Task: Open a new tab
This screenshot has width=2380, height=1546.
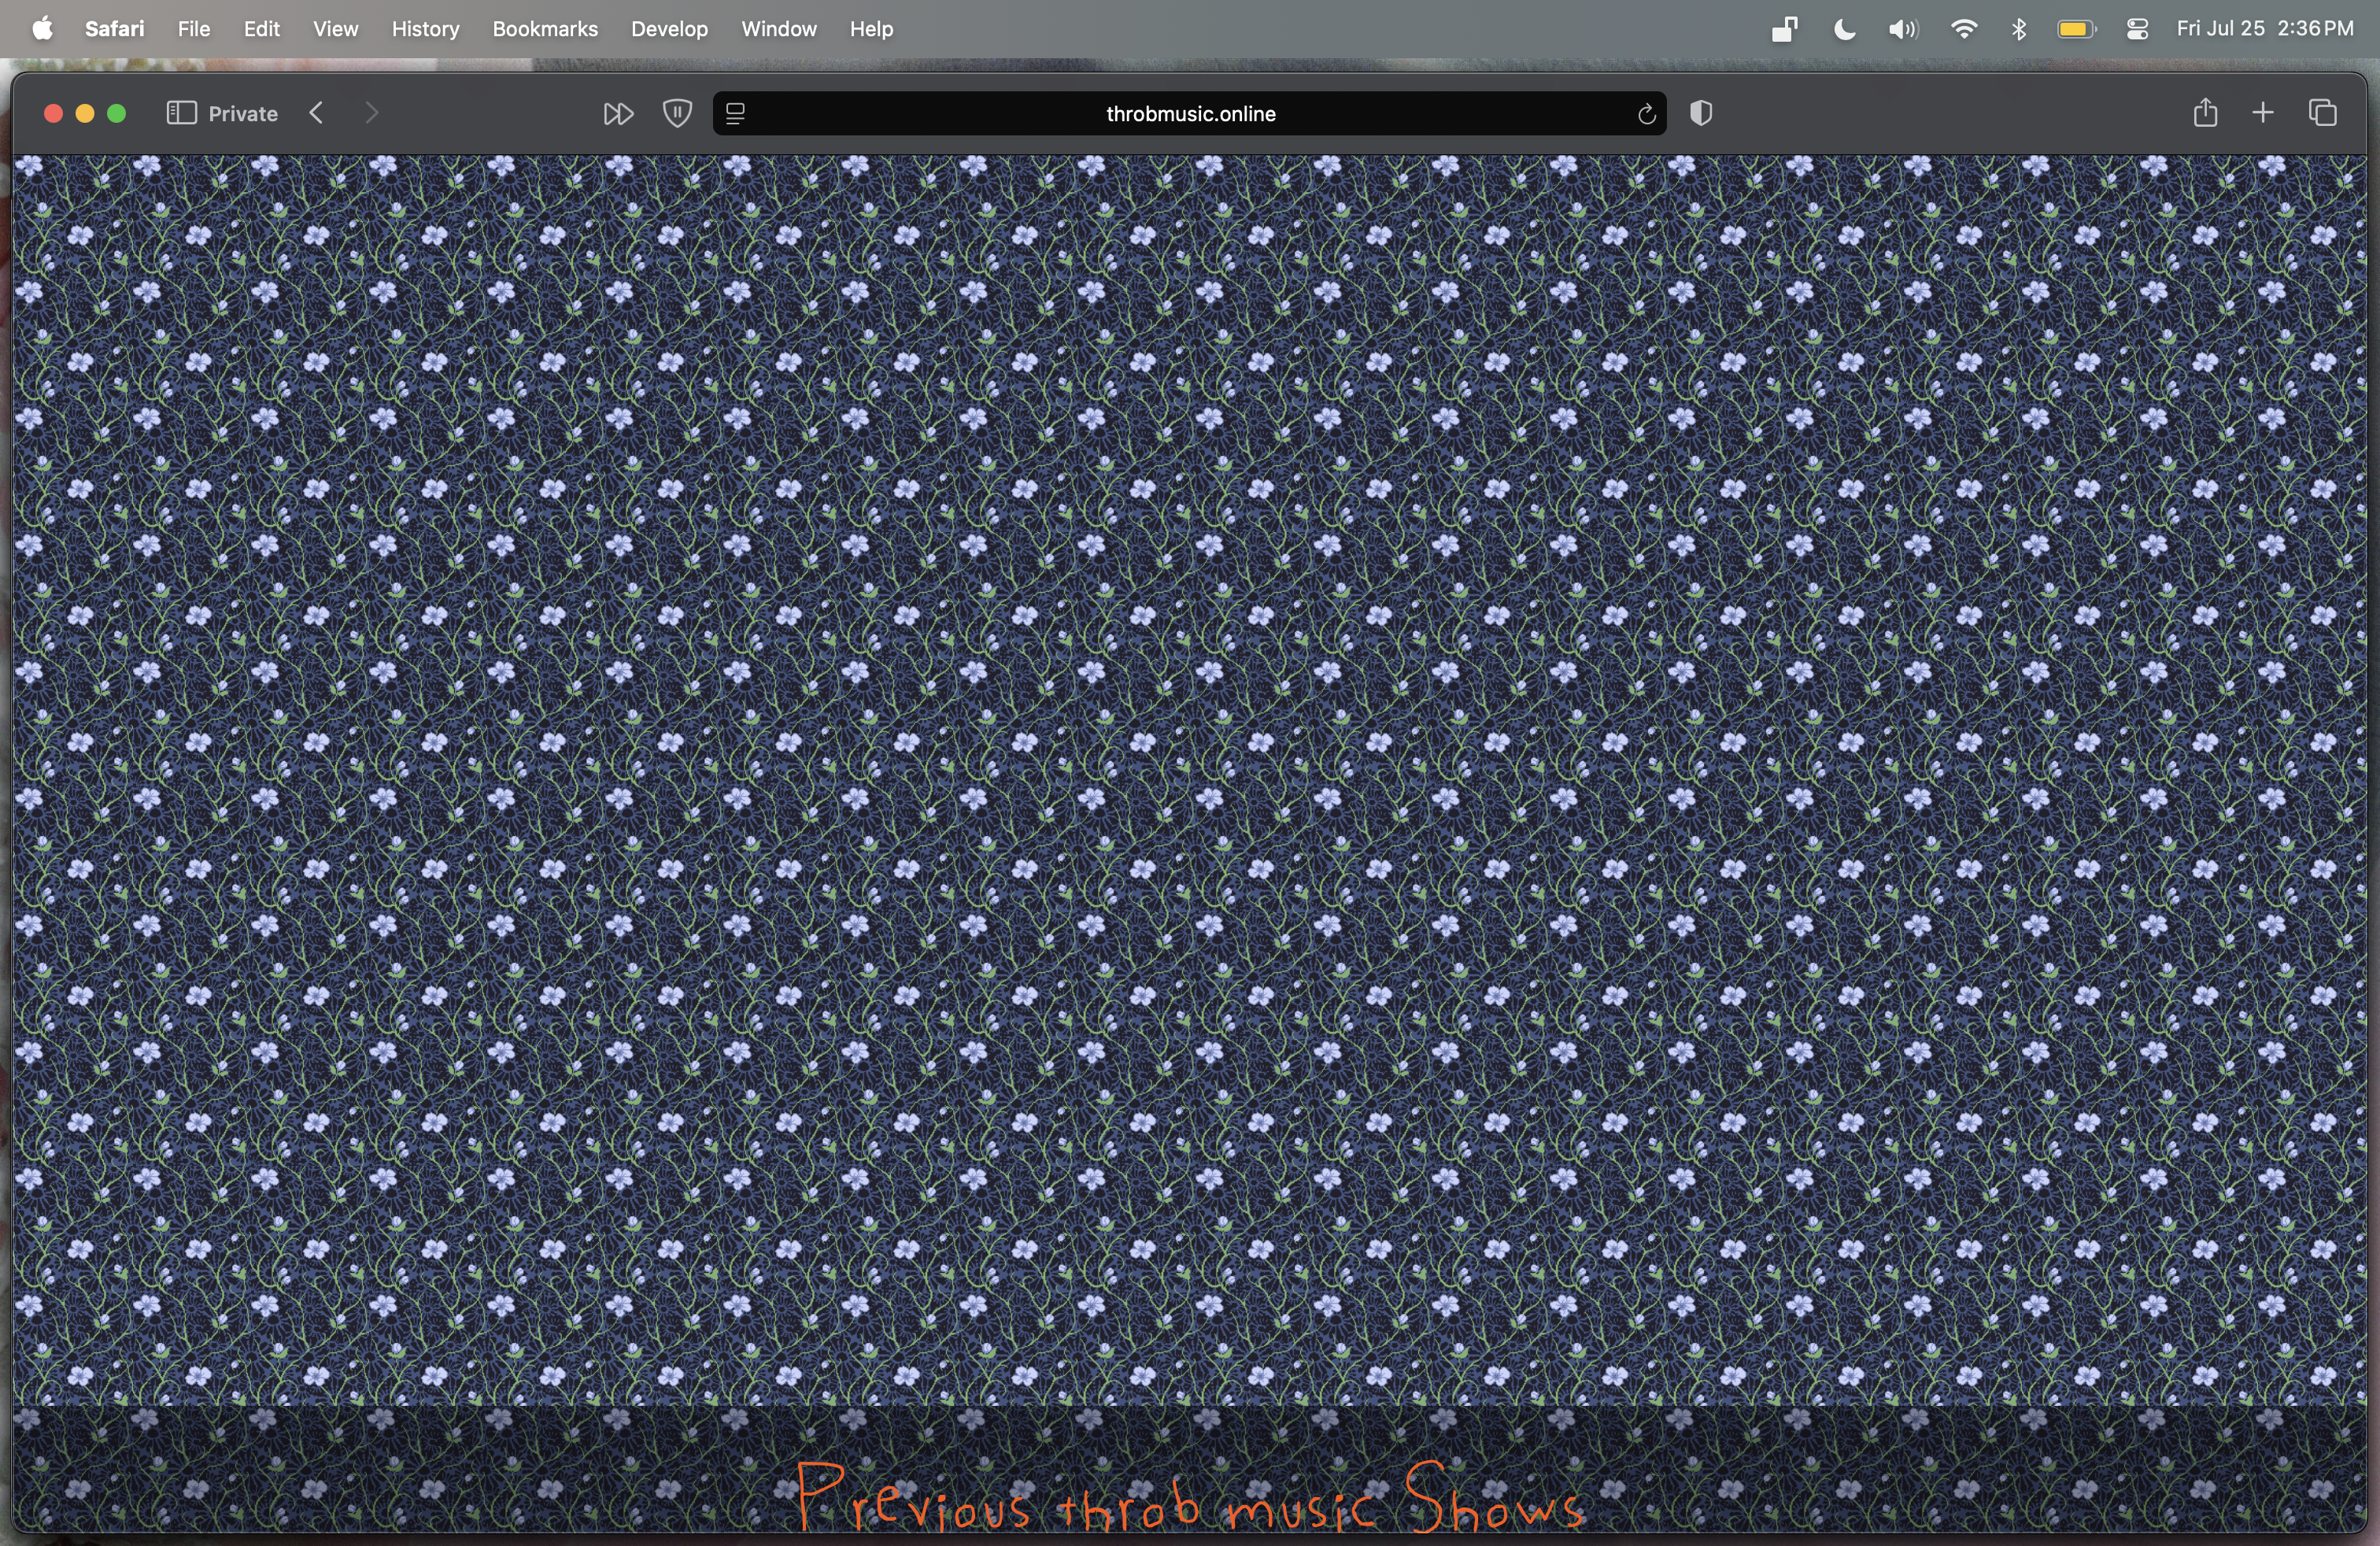Action: click(x=2263, y=113)
